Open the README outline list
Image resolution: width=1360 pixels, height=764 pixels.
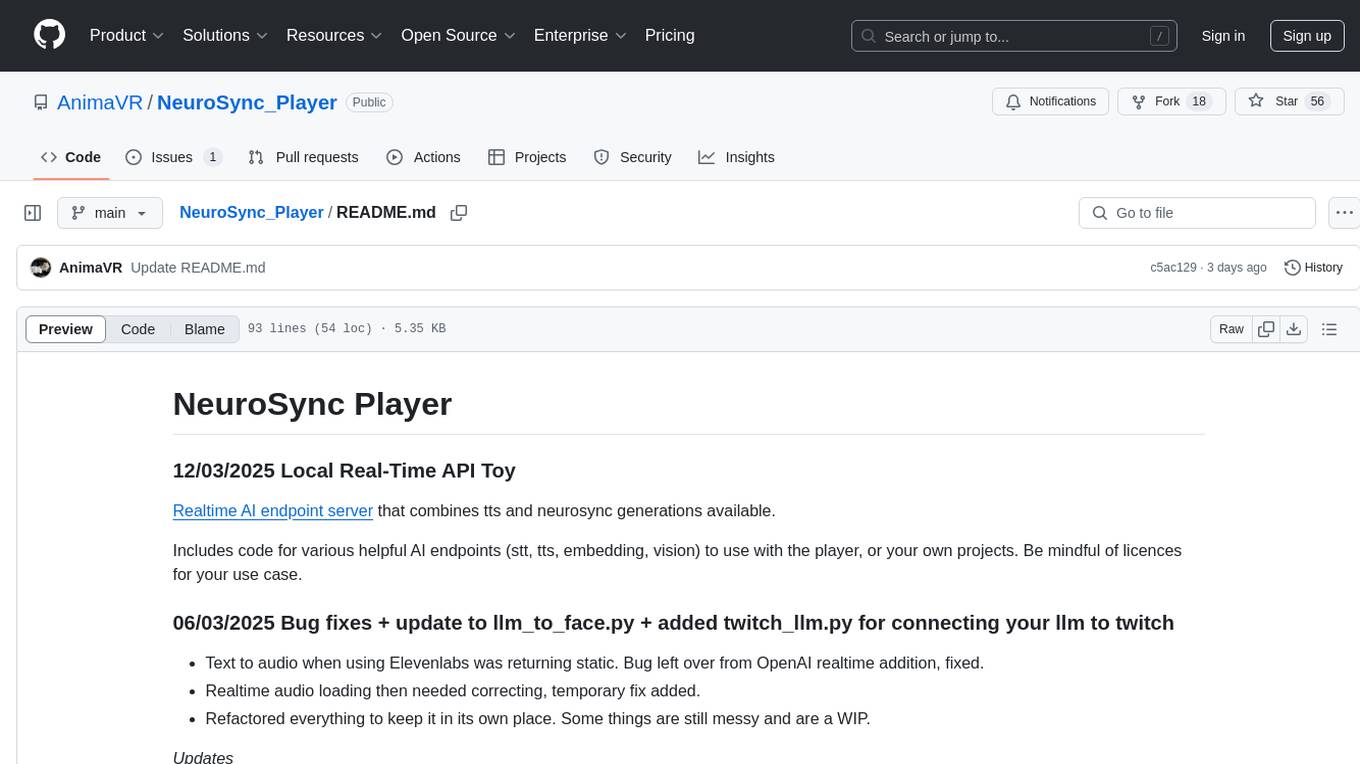(1329, 329)
